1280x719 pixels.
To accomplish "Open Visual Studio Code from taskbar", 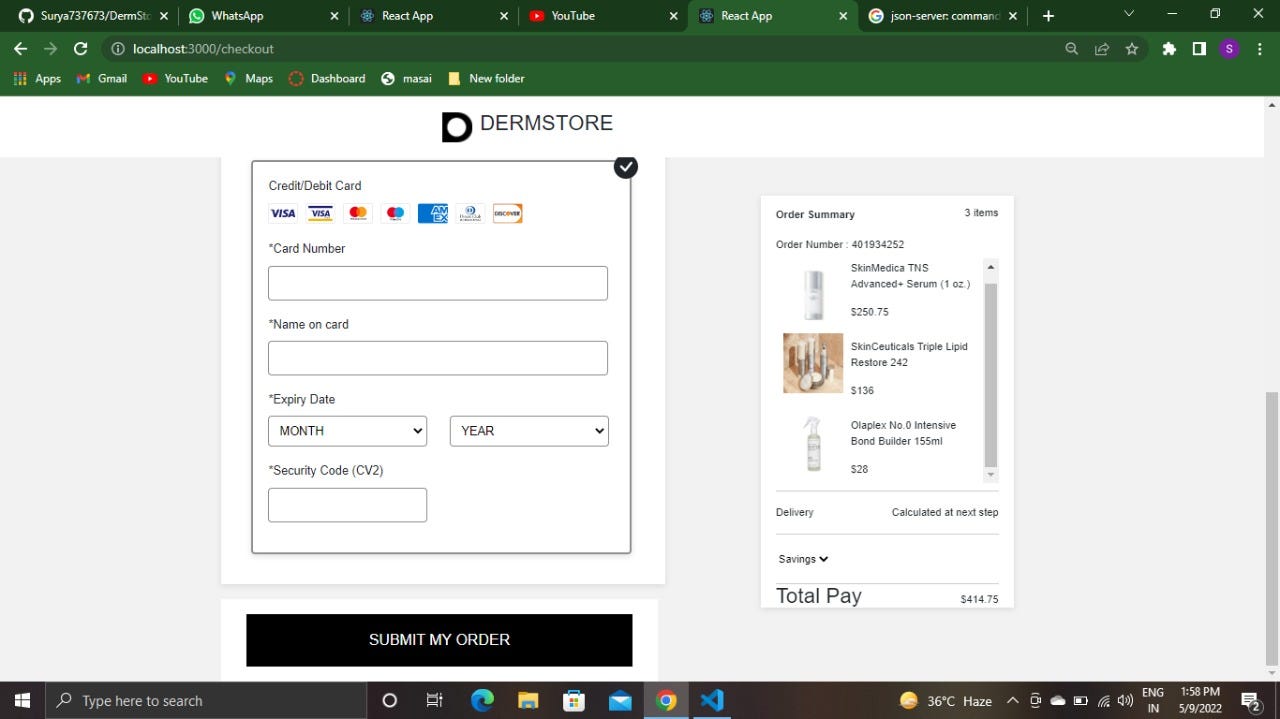I will click(x=712, y=700).
